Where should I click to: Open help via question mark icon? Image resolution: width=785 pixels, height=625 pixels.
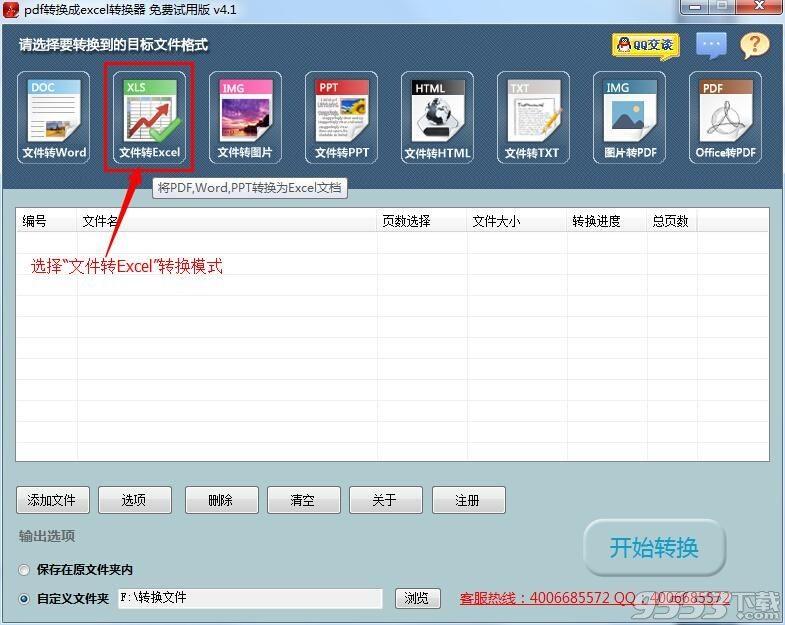[x=754, y=46]
